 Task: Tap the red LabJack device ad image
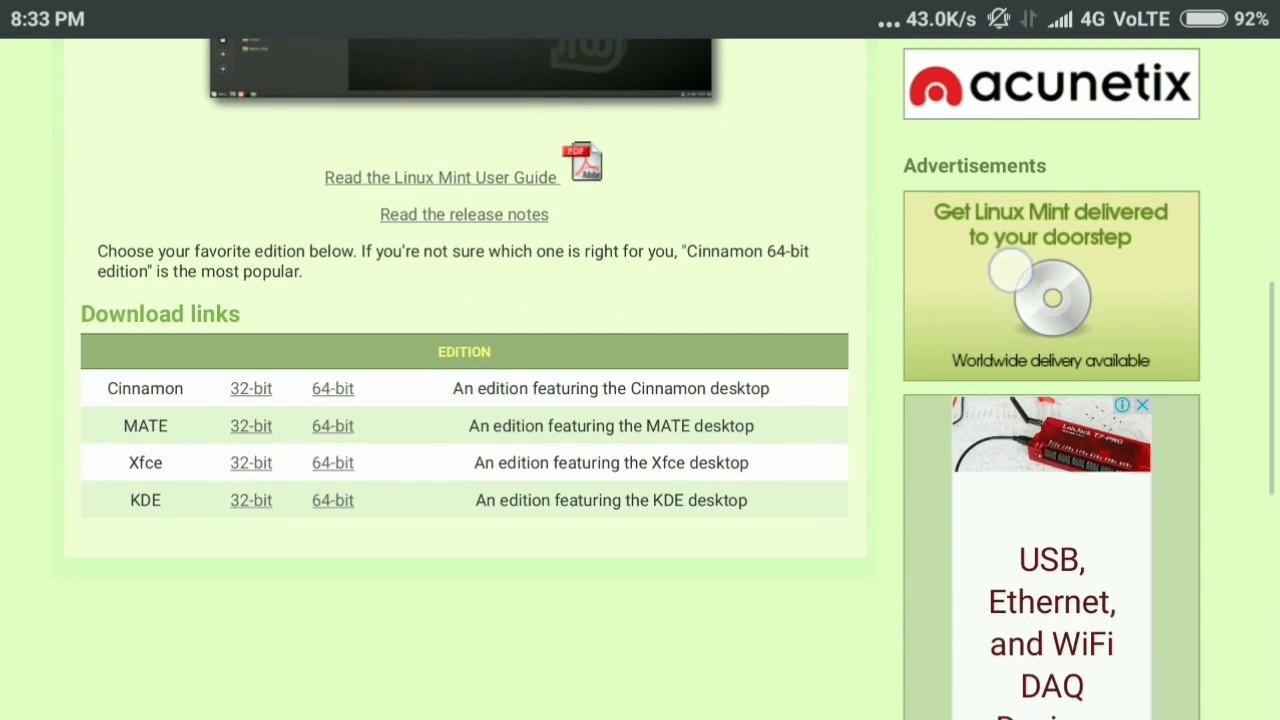pos(1051,434)
